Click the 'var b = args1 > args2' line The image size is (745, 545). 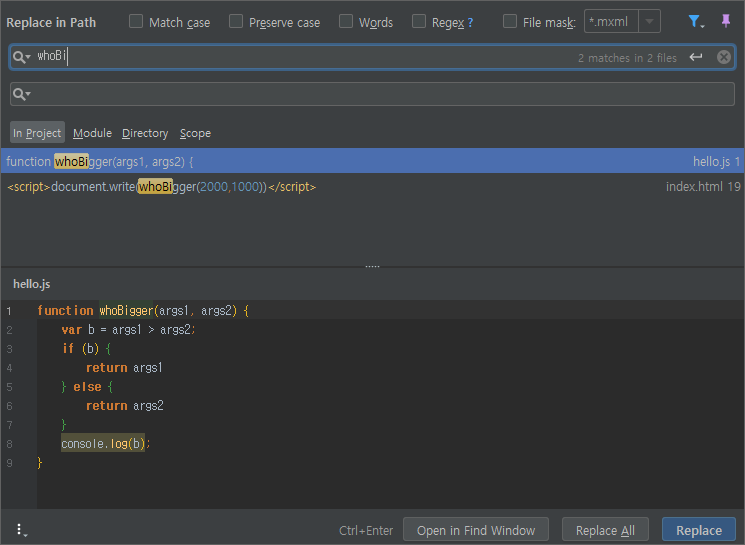point(128,329)
